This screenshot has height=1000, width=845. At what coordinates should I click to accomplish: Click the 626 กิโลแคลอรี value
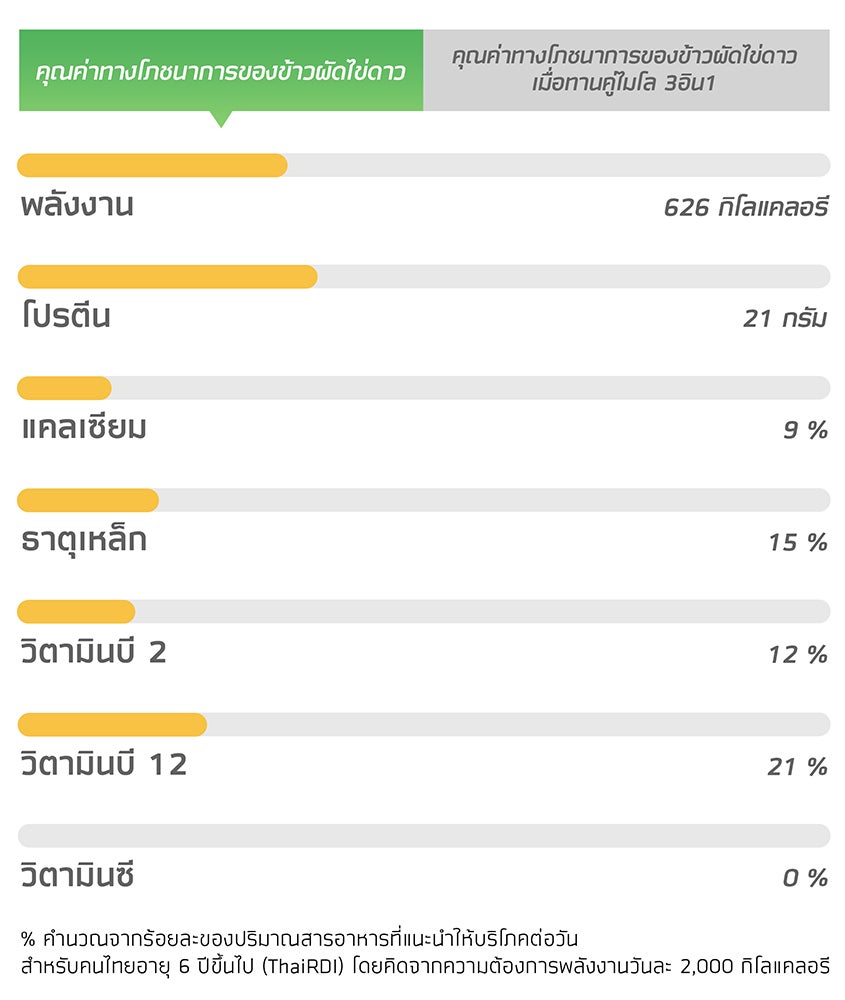coord(746,207)
